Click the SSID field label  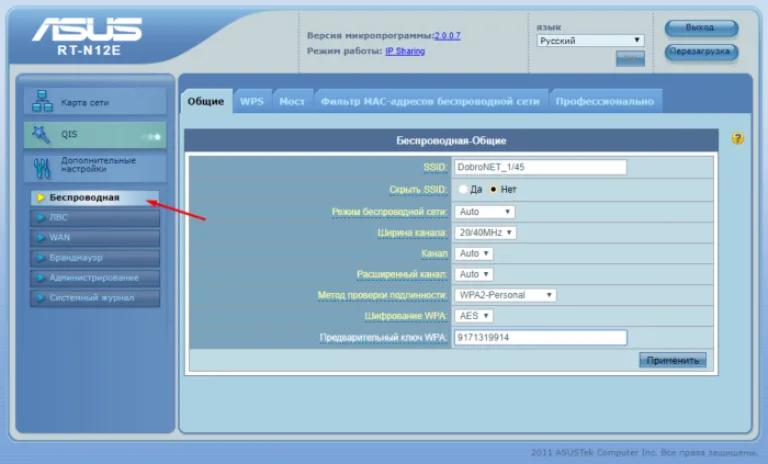[x=435, y=168]
